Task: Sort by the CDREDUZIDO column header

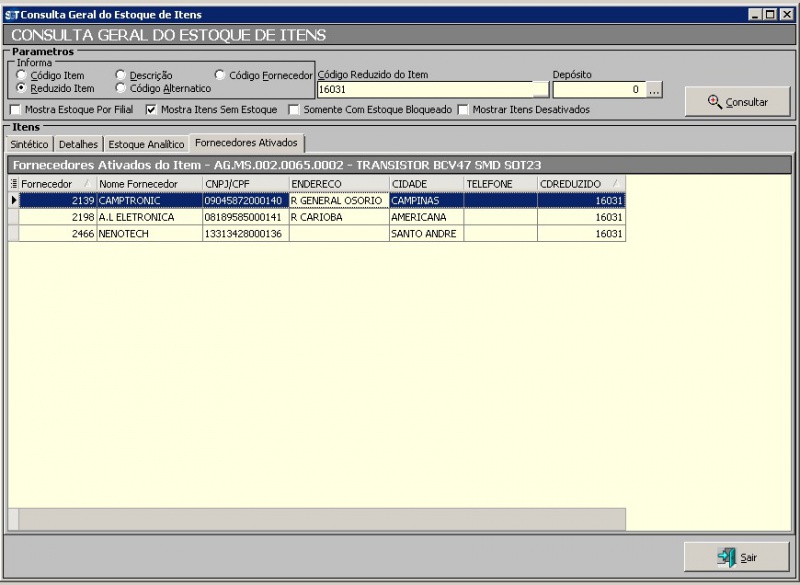Action: [570, 184]
